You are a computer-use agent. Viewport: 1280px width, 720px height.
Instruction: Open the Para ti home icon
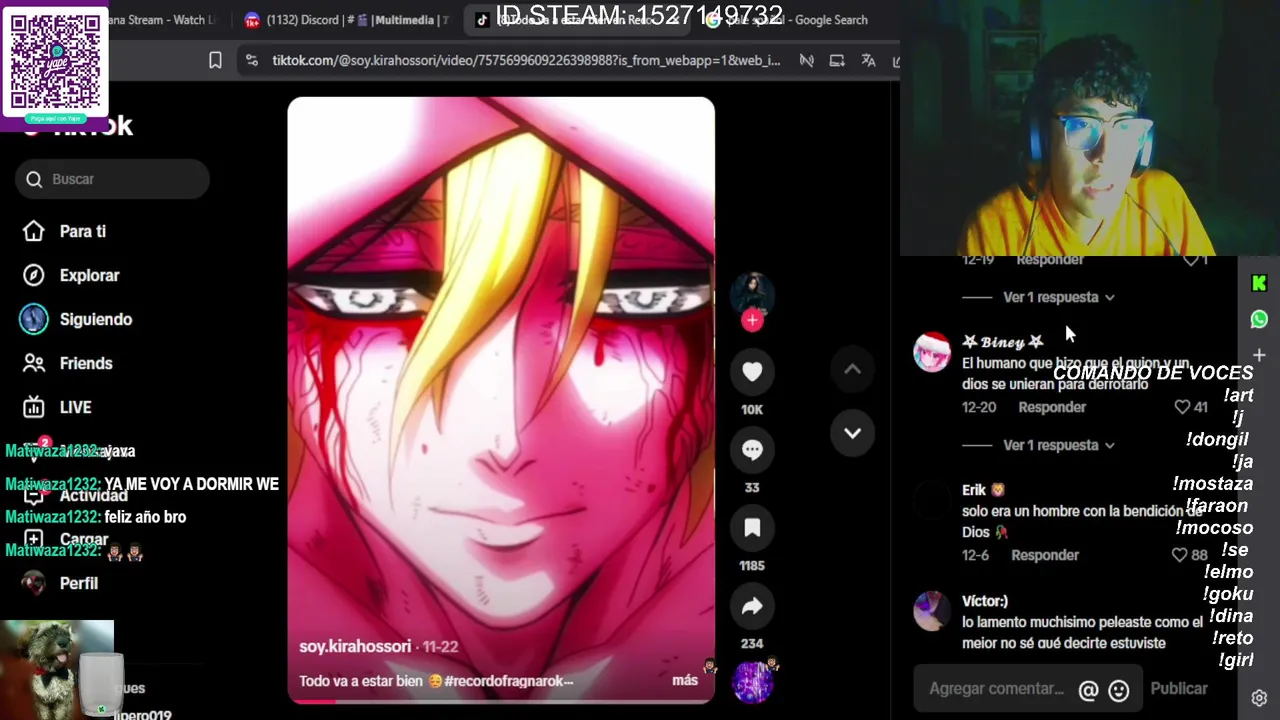tap(34, 231)
